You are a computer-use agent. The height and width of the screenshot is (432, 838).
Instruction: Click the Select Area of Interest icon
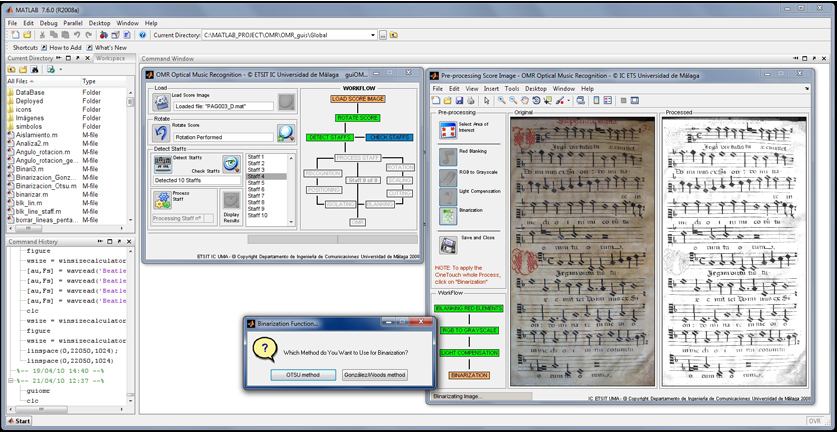(448, 130)
